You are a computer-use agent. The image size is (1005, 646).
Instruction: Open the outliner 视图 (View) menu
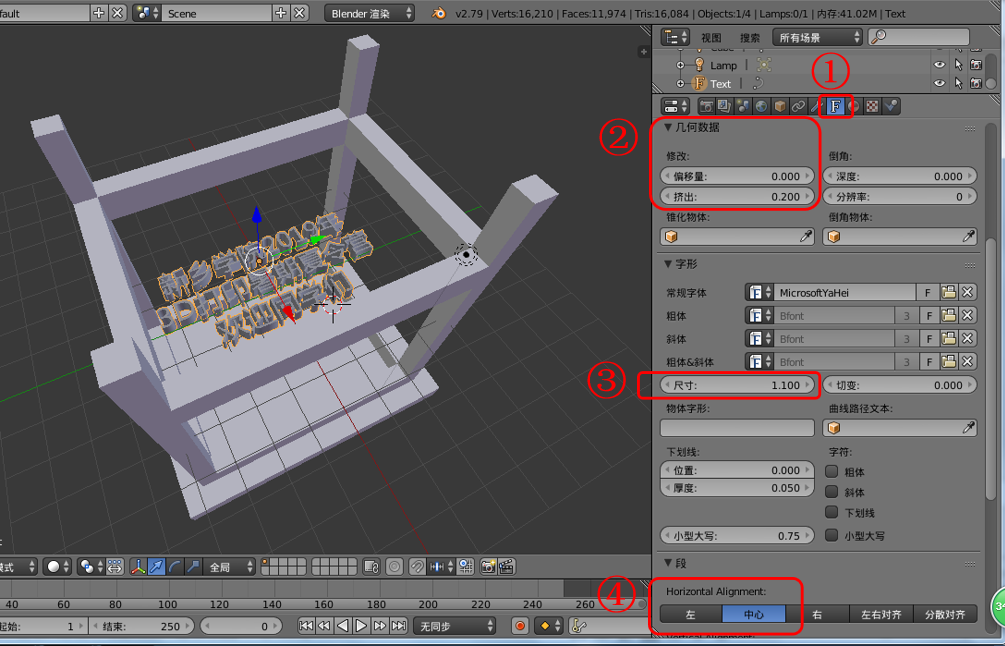(x=711, y=37)
